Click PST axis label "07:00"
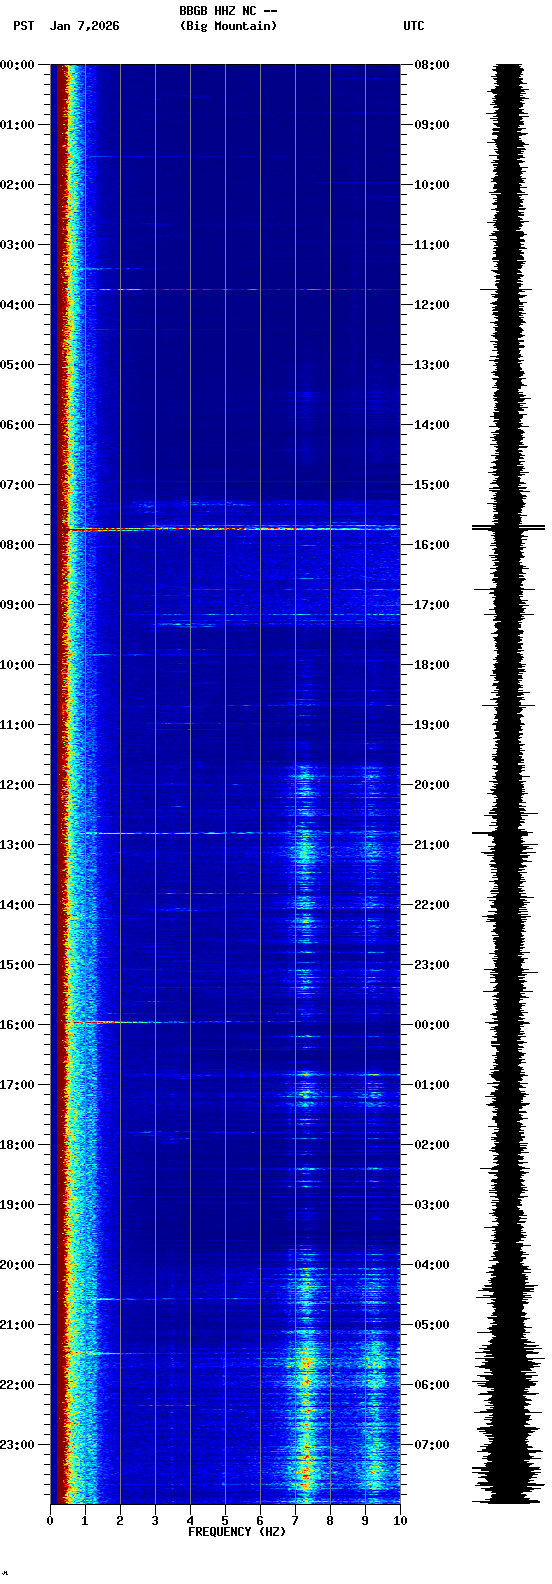 pyautogui.click(x=17, y=485)
